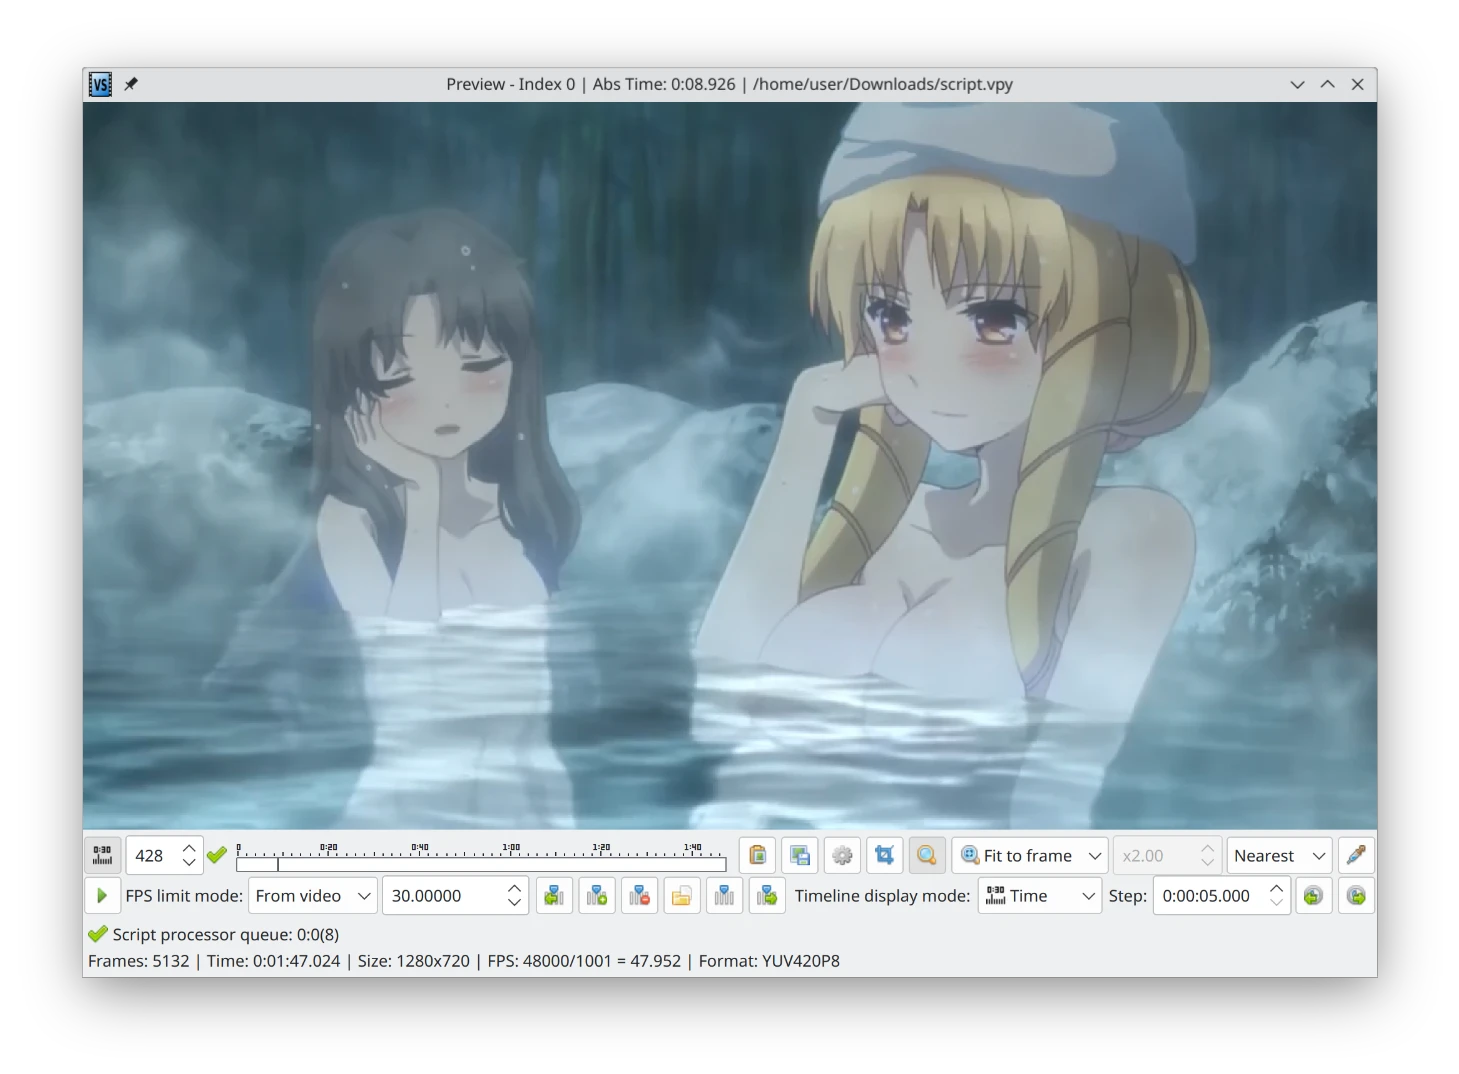Remove the current frame bookmark

[x=639, y=896]
